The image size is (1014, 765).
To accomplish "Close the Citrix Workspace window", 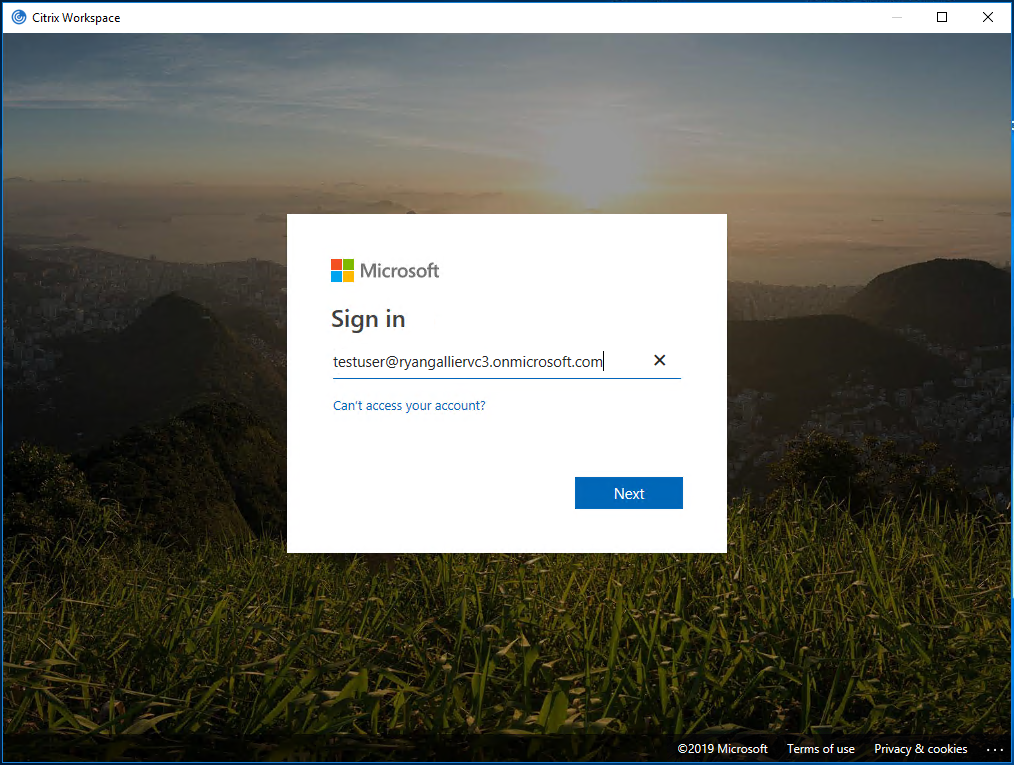I will pyautogui.click(x=988, y=17).
